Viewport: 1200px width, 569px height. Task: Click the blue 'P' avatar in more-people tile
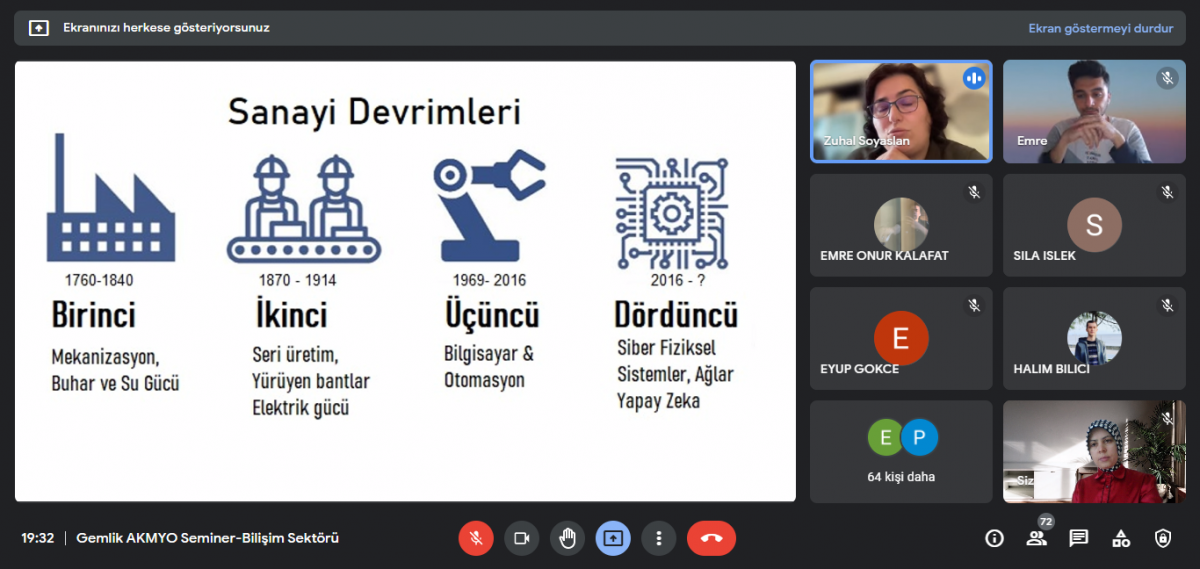(x=918, y=438)
